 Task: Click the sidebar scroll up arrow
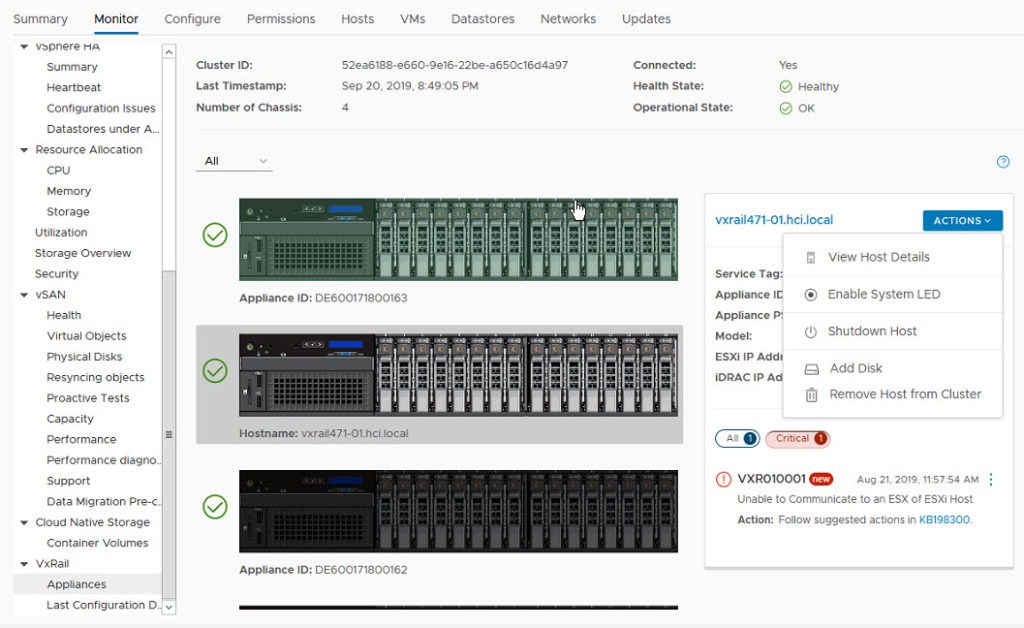click(x=169, y=52)
